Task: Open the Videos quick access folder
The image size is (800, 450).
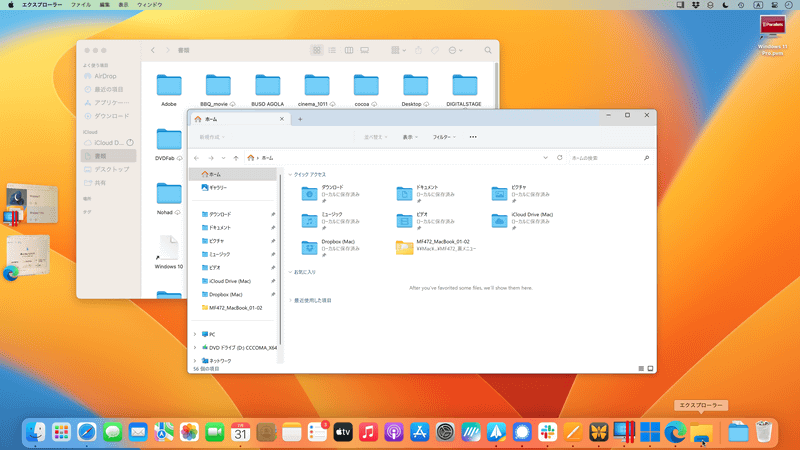Action: click(x=426, y=221)
